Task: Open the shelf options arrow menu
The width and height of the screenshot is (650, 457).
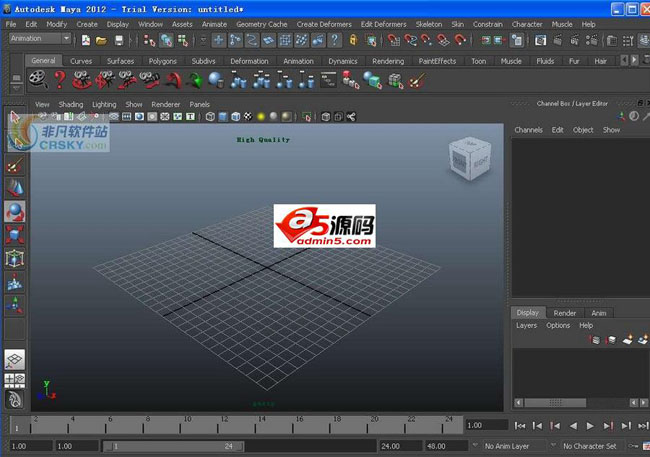Action: click(x=16, y=88)
